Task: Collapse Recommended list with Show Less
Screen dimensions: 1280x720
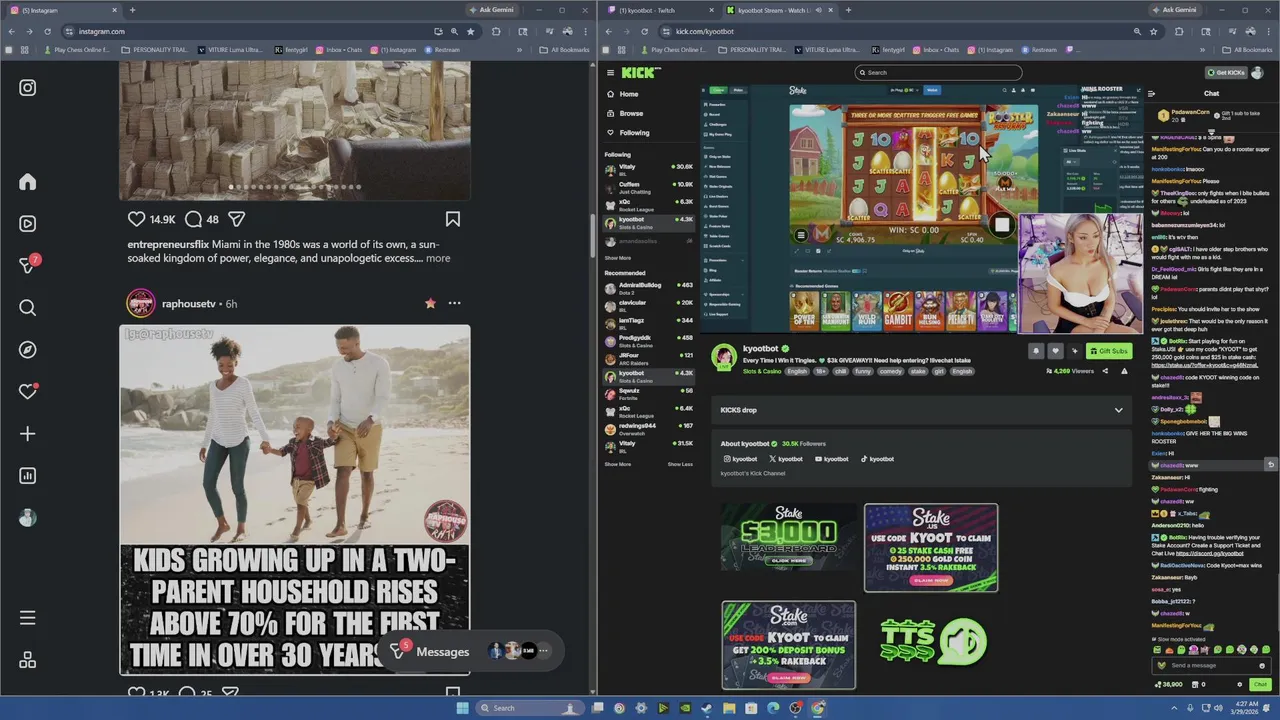Action: [680, 464]
